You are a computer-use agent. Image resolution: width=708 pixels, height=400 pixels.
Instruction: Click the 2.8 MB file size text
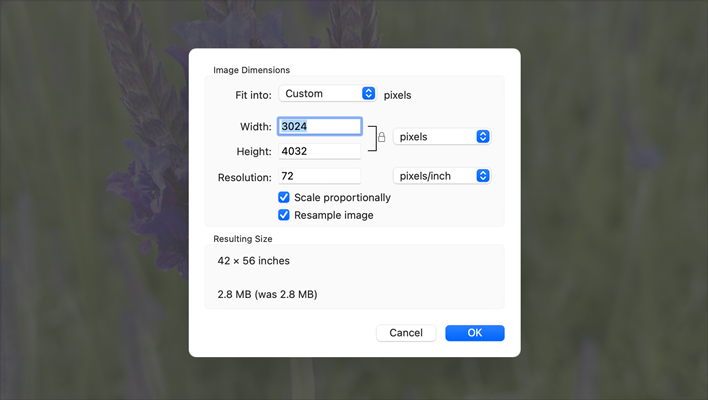(x=267, y=295)
